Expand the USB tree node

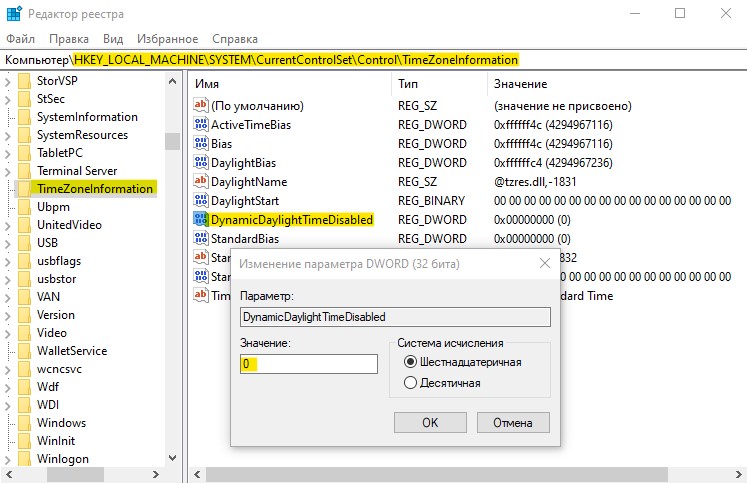point(8,244)
